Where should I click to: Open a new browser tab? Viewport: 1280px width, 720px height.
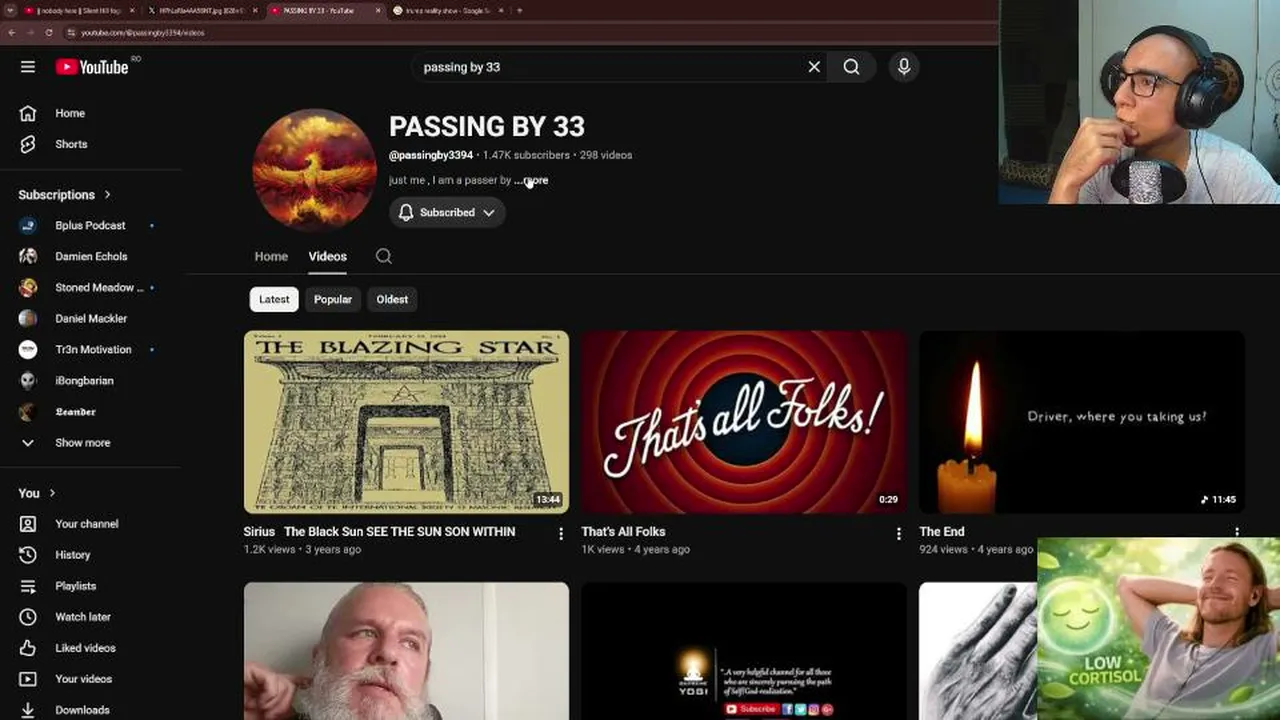coord(519,11)
